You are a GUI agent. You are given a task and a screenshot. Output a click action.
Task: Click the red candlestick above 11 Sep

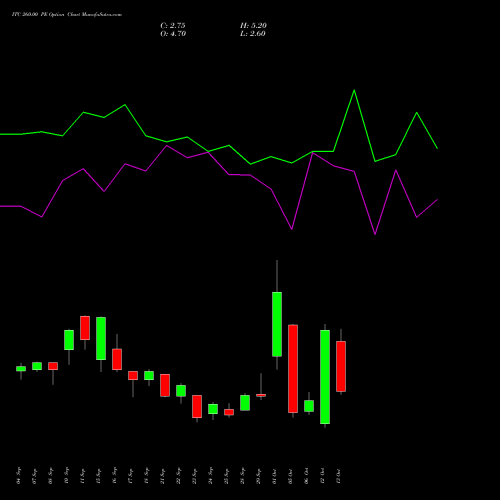85,328
